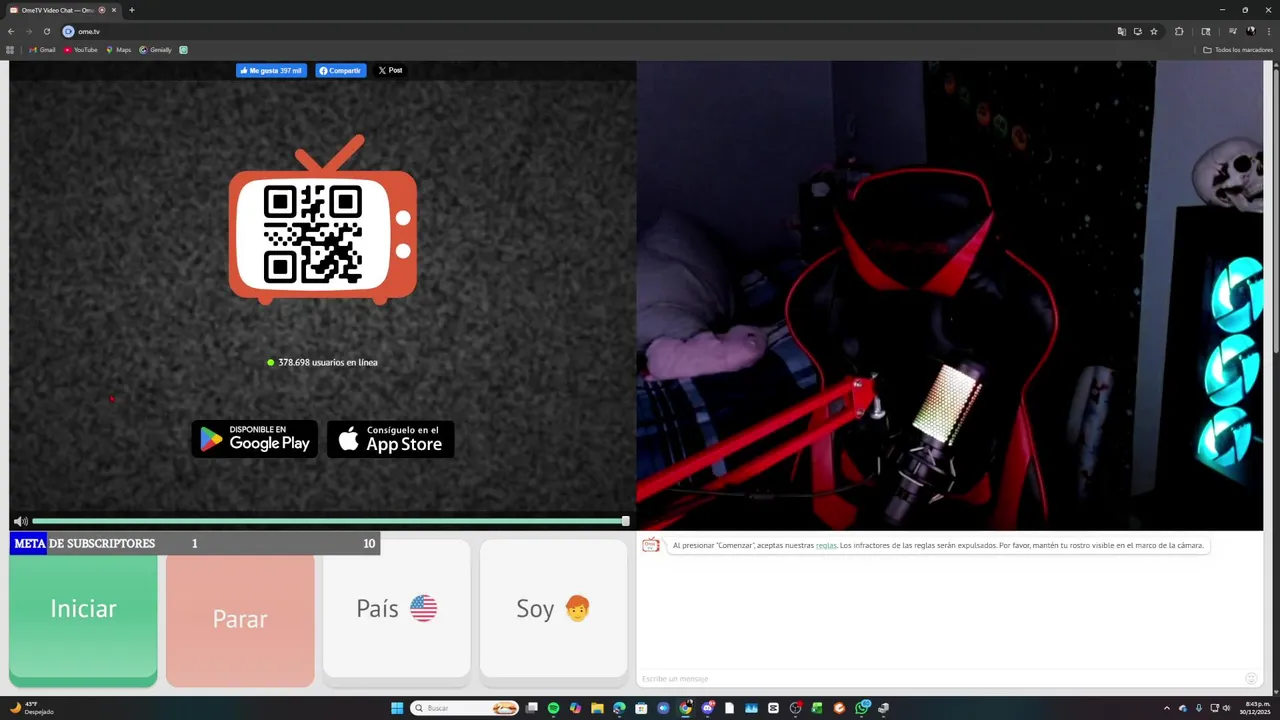Screen dimensions: 1280x720
Task: Click the Facebook Me gusta button
Action: point(271,71)
